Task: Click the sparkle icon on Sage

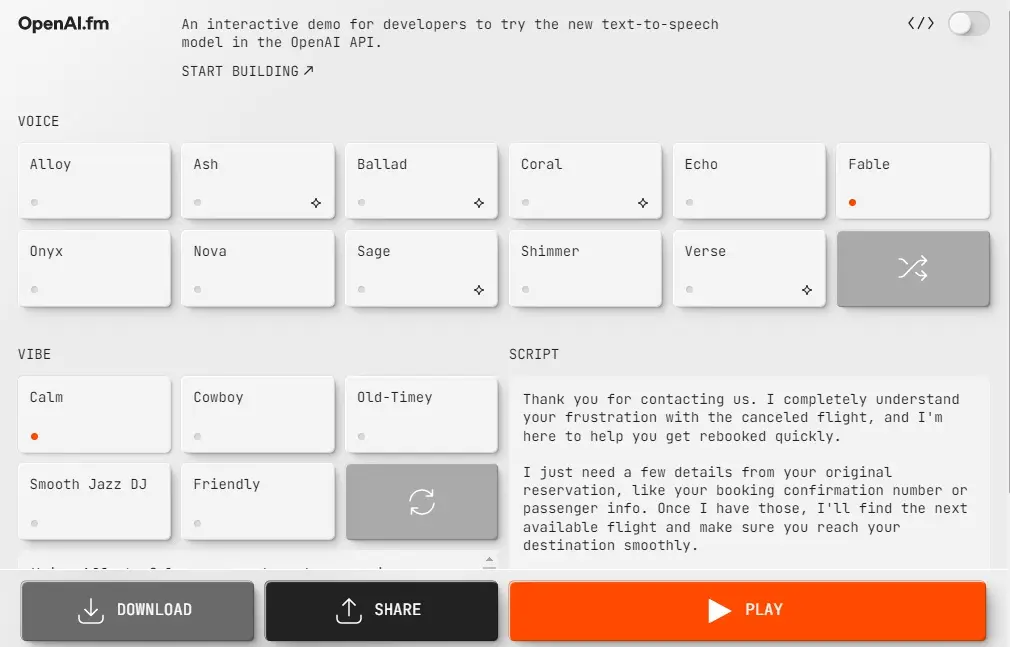Action: pyautogui.click(x=479, y=290)
